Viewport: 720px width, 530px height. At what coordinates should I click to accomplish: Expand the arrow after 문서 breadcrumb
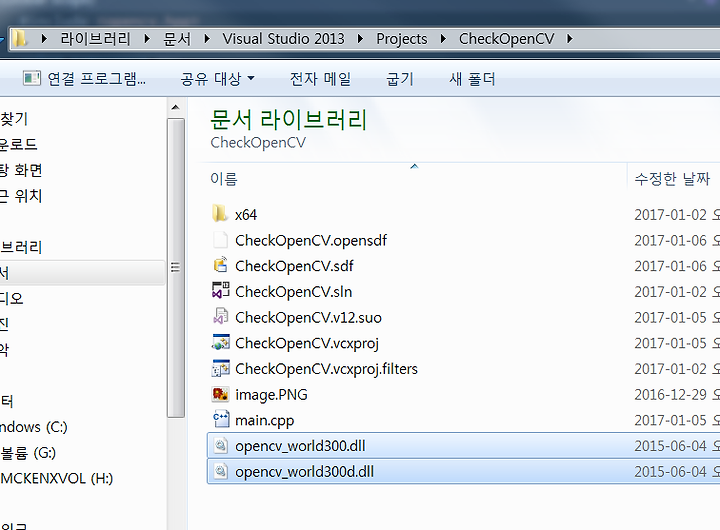pos(207,39)
